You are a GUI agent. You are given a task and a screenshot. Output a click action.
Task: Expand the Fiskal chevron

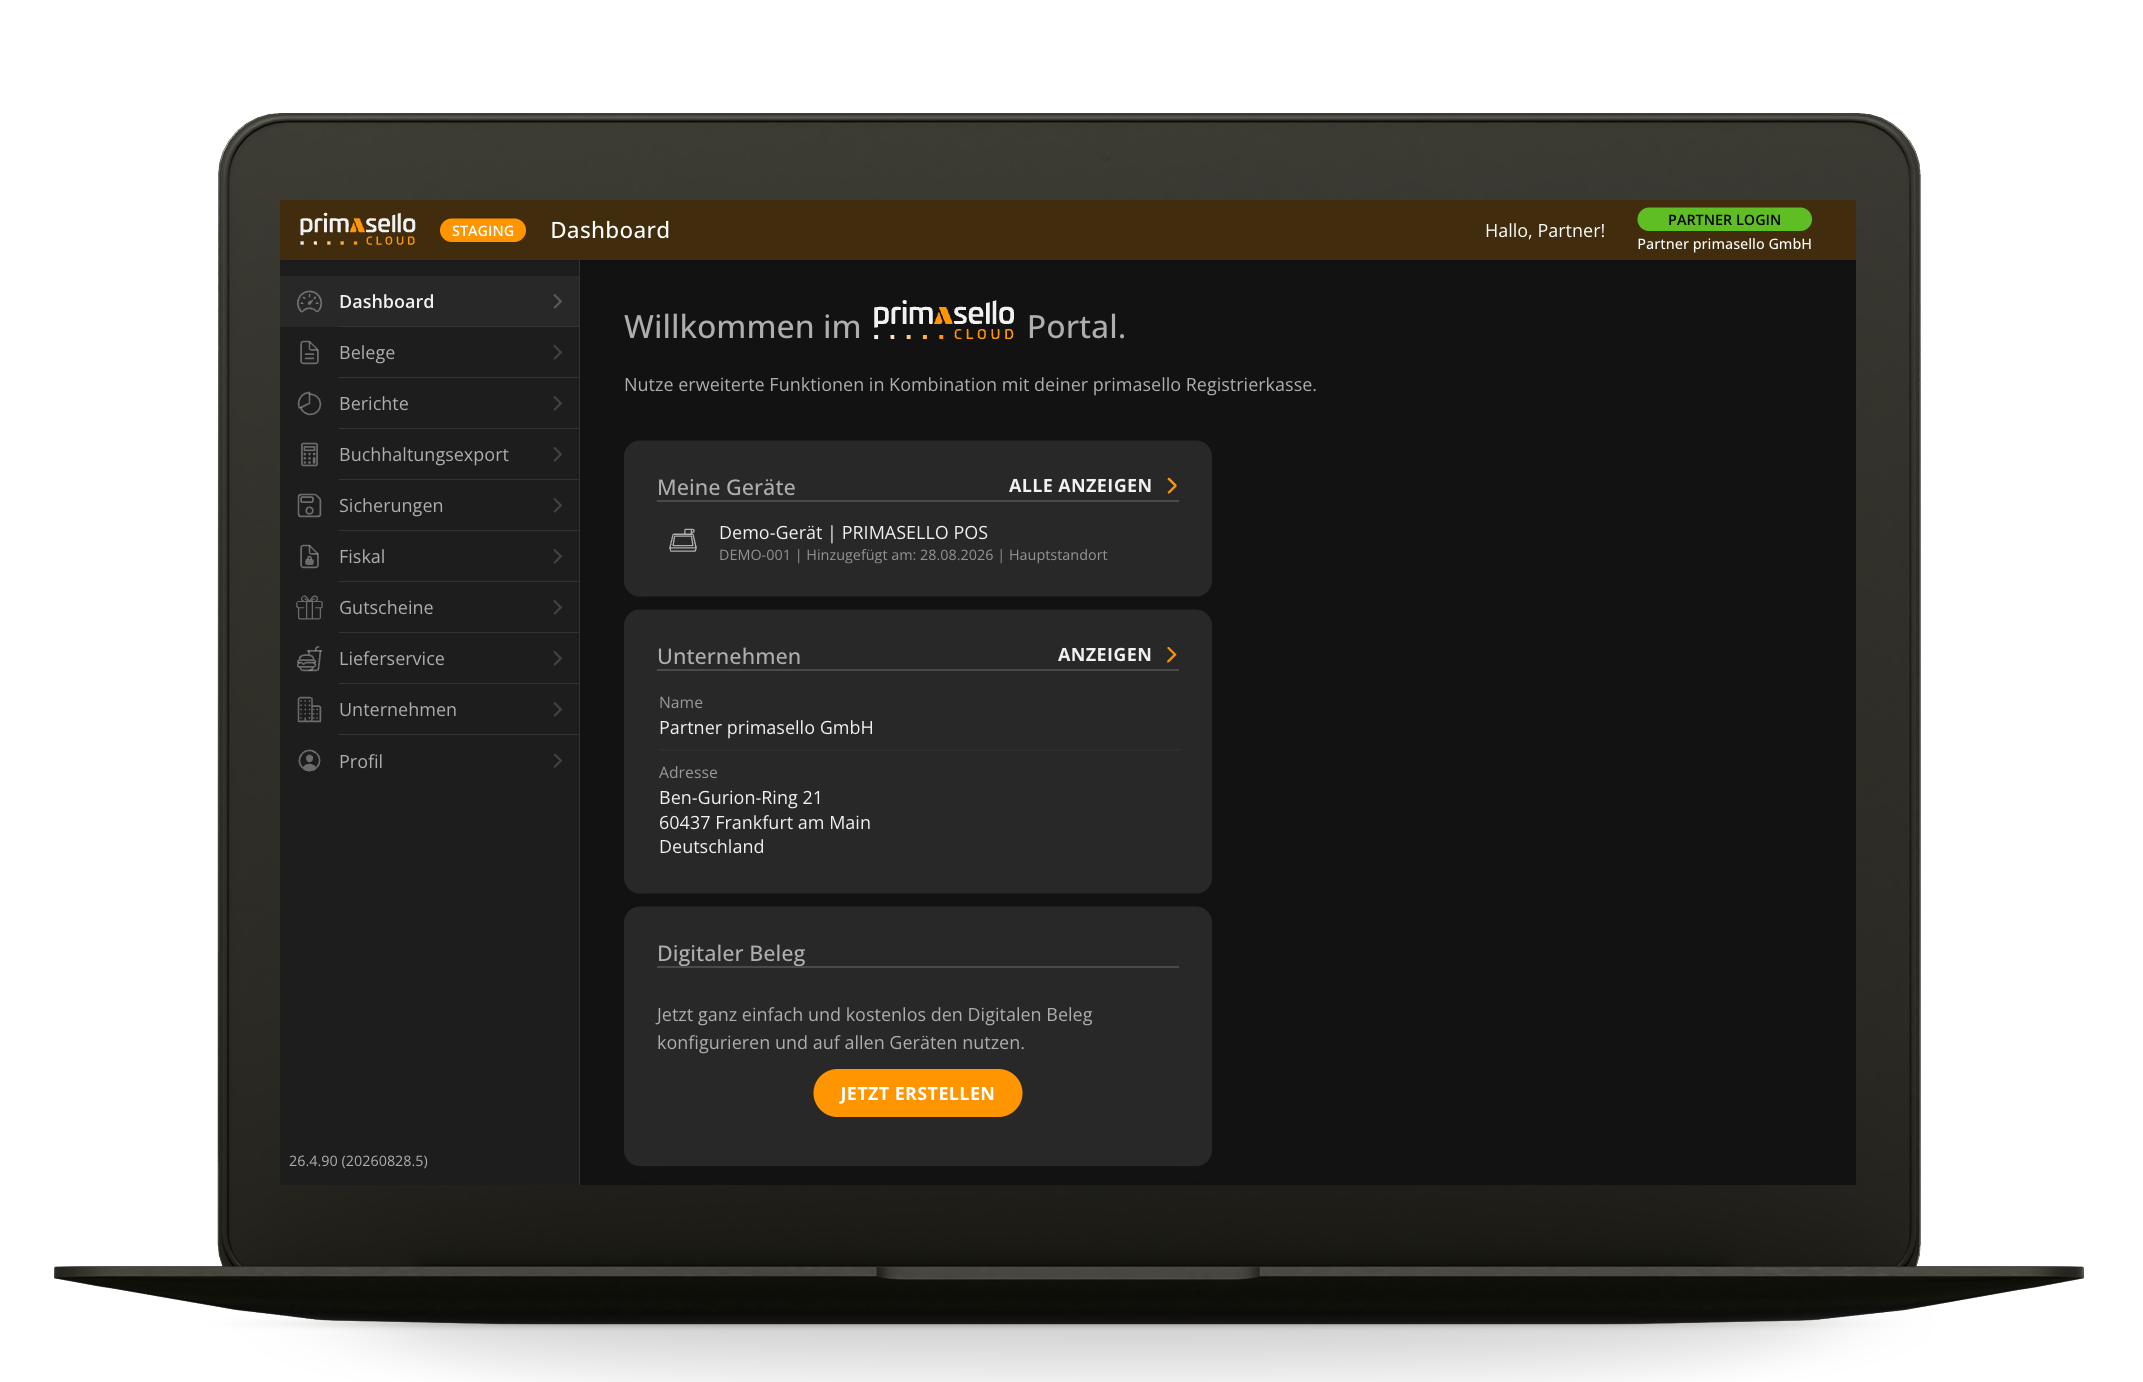pyautogui.click(x=558, y=557)
